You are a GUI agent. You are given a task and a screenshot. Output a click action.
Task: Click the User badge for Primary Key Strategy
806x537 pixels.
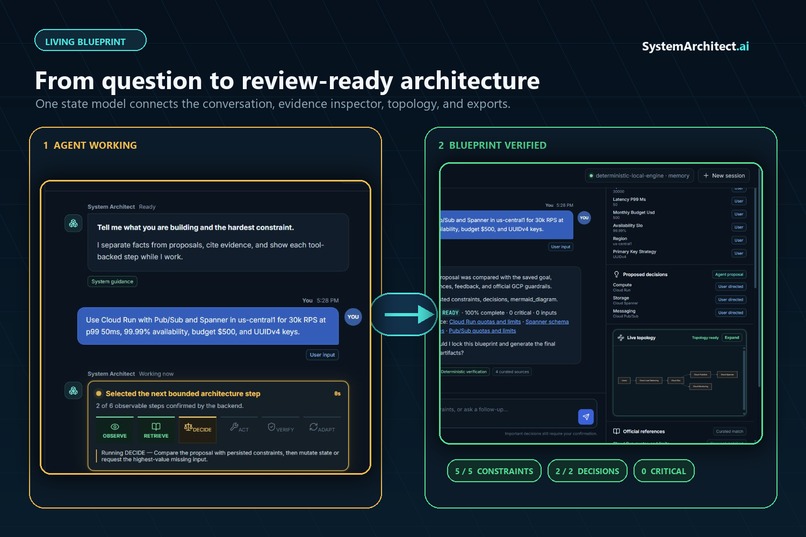(739, 253)
